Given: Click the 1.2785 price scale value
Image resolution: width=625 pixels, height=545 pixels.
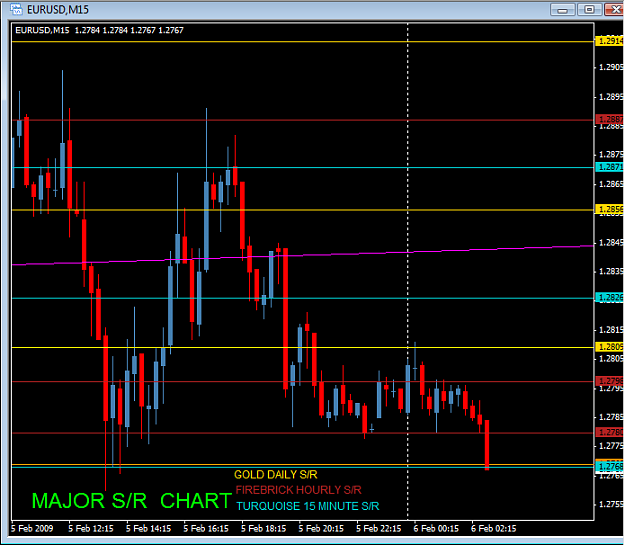Looking at the screenshot, I should tap(611, 417).
